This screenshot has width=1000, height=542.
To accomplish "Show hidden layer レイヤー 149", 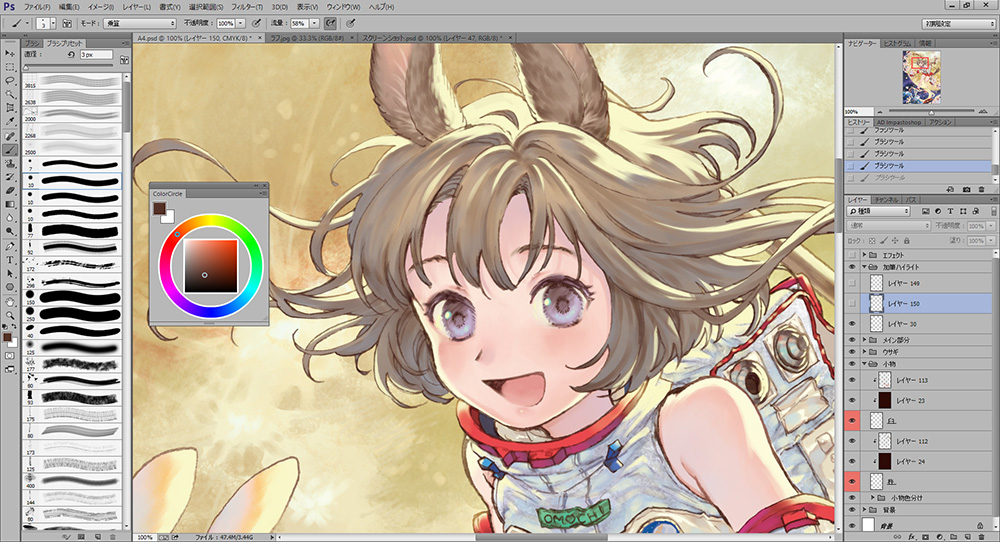I will tap(852, 283).
